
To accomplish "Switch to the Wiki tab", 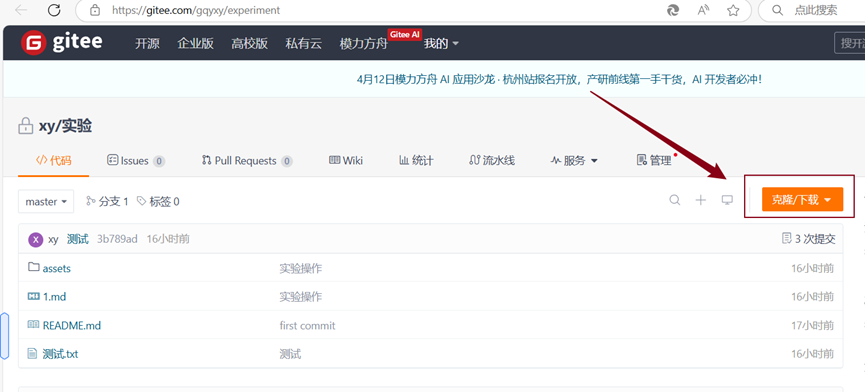I will point(346,161).
